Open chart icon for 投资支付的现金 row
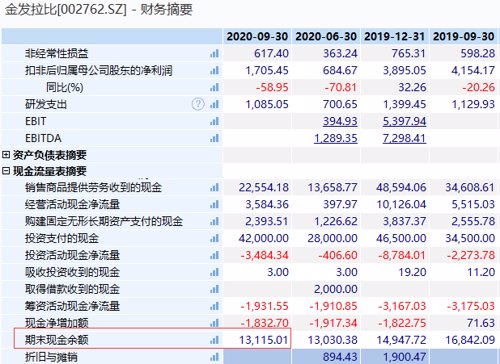The image size is (500, 364). coord(214,238)
